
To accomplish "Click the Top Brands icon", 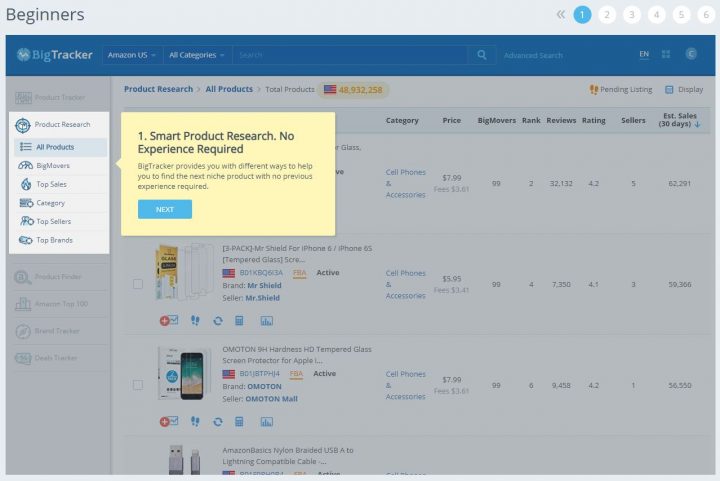I will point(26,240).
